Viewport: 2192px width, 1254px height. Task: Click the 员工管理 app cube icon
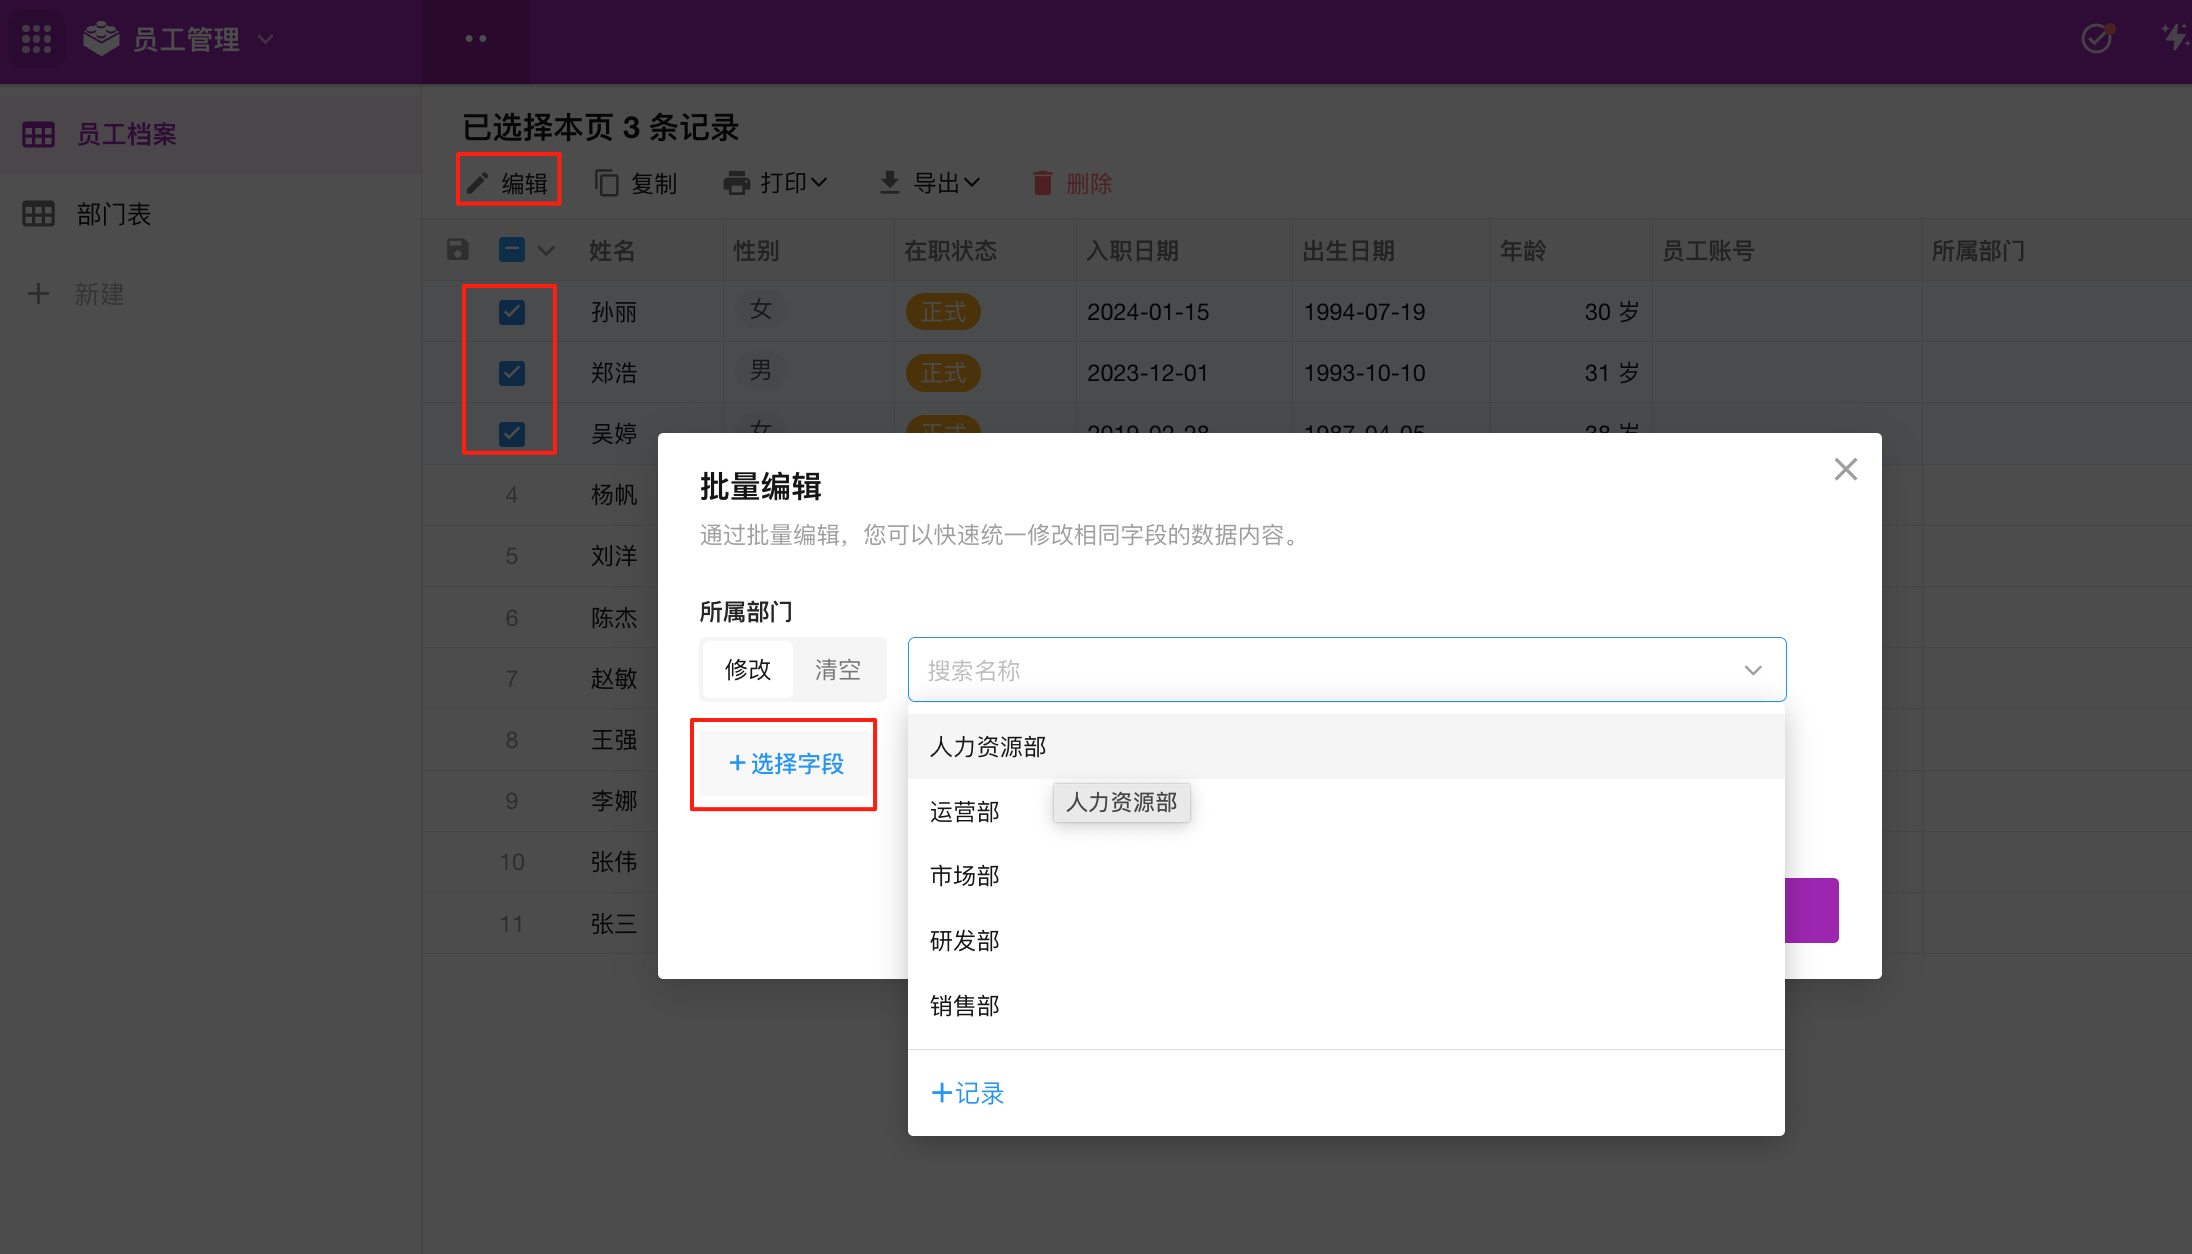tap(101, 39)
